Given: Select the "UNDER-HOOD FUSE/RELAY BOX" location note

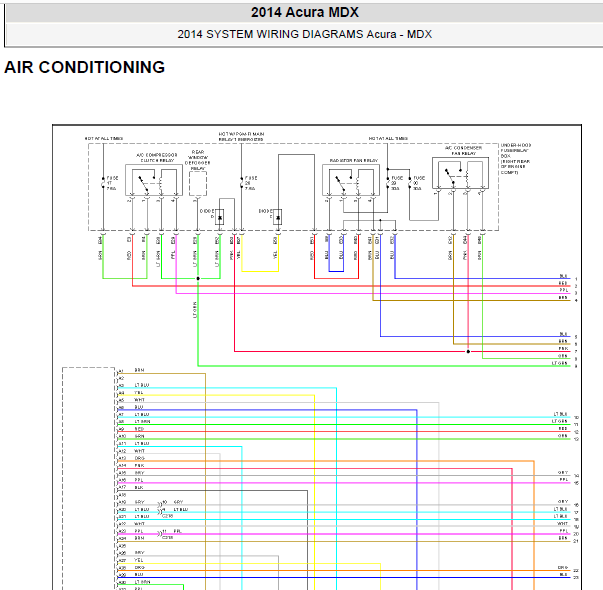Looking at the screenshot, I should (x=516, y=158).
